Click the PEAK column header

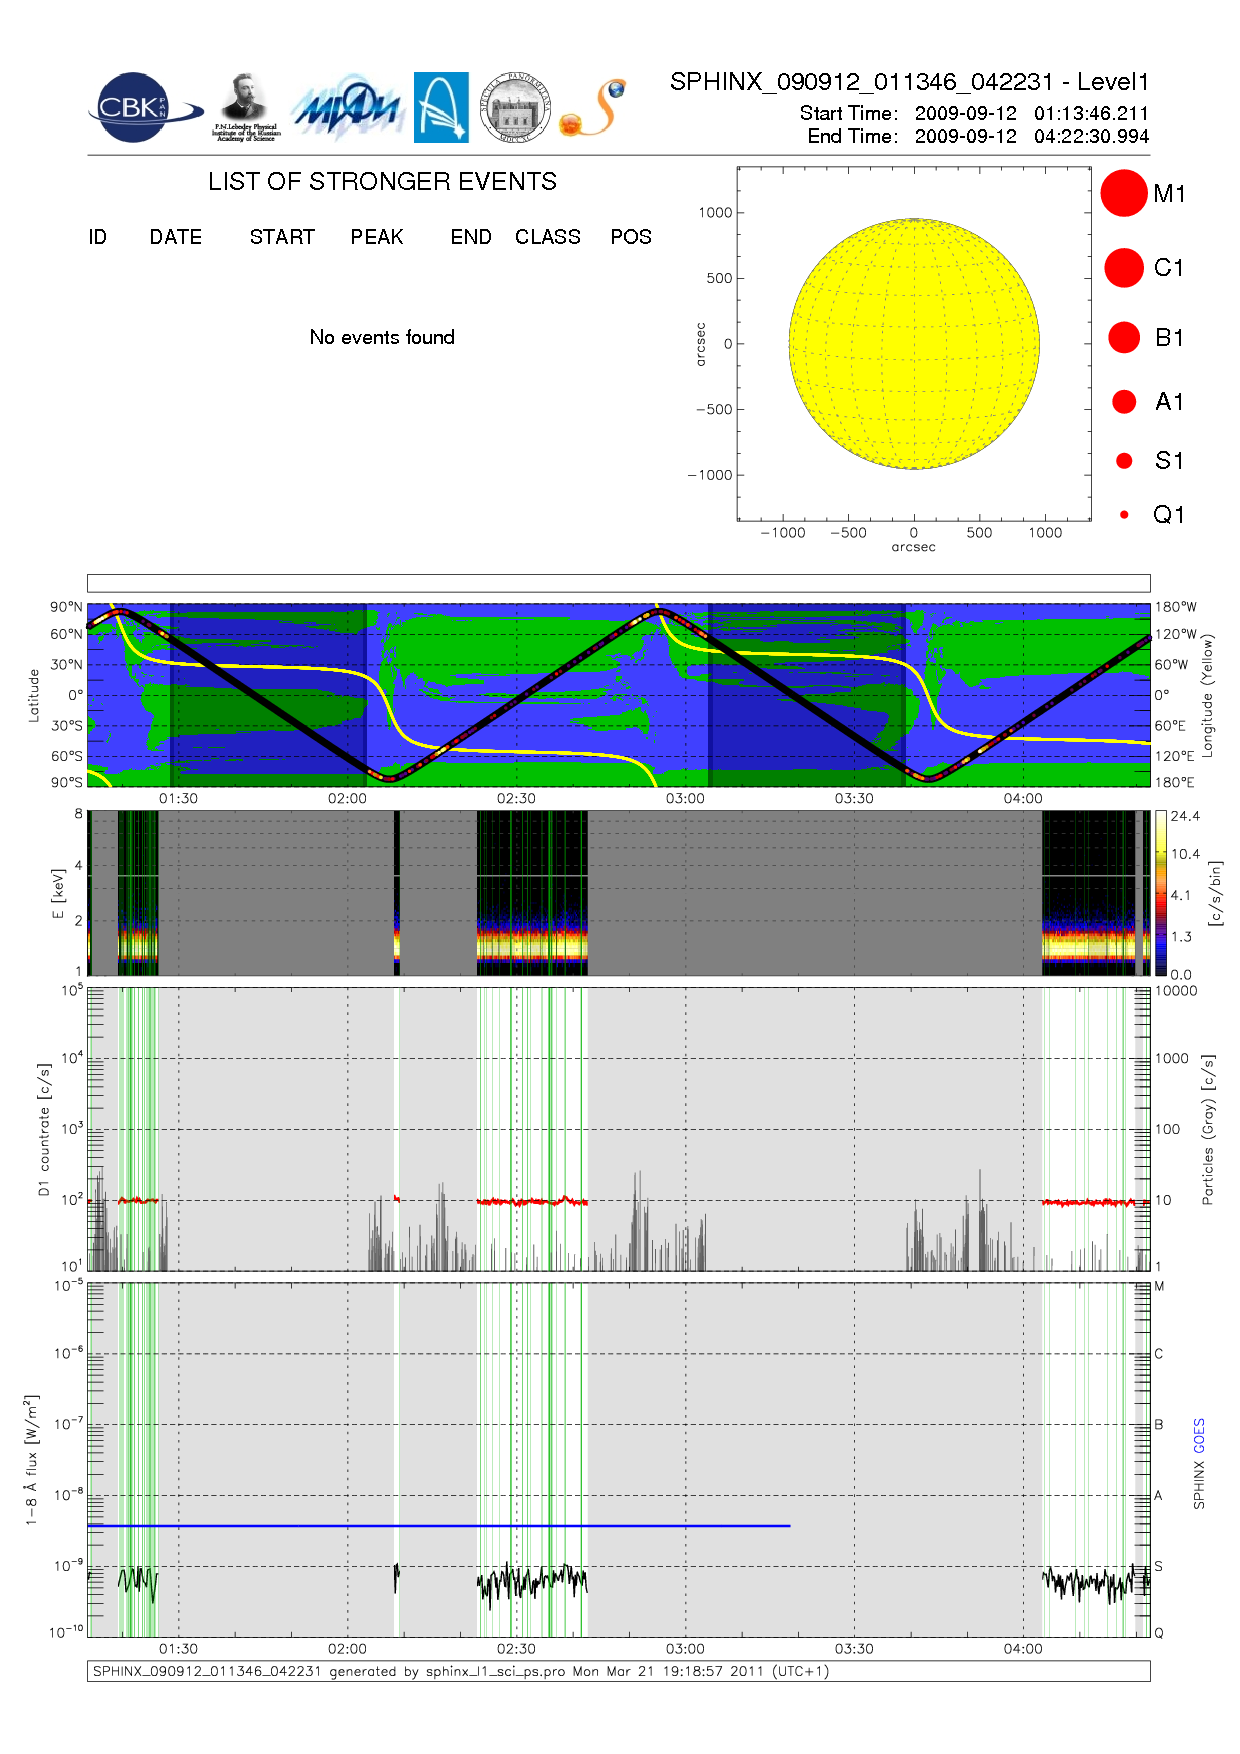pos(377,237)
